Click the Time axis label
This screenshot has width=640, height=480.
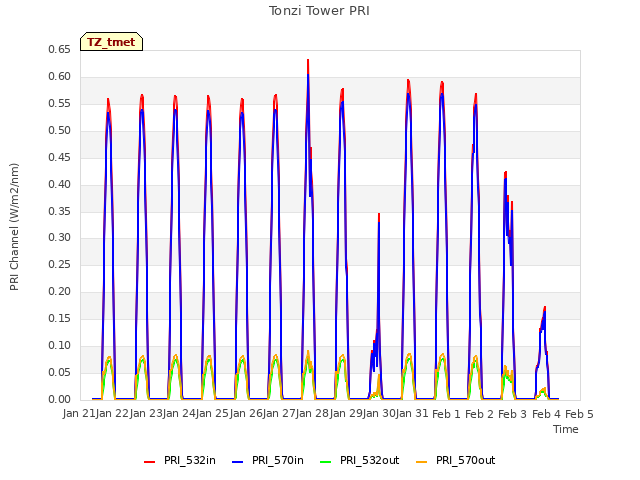click(566, 429)
